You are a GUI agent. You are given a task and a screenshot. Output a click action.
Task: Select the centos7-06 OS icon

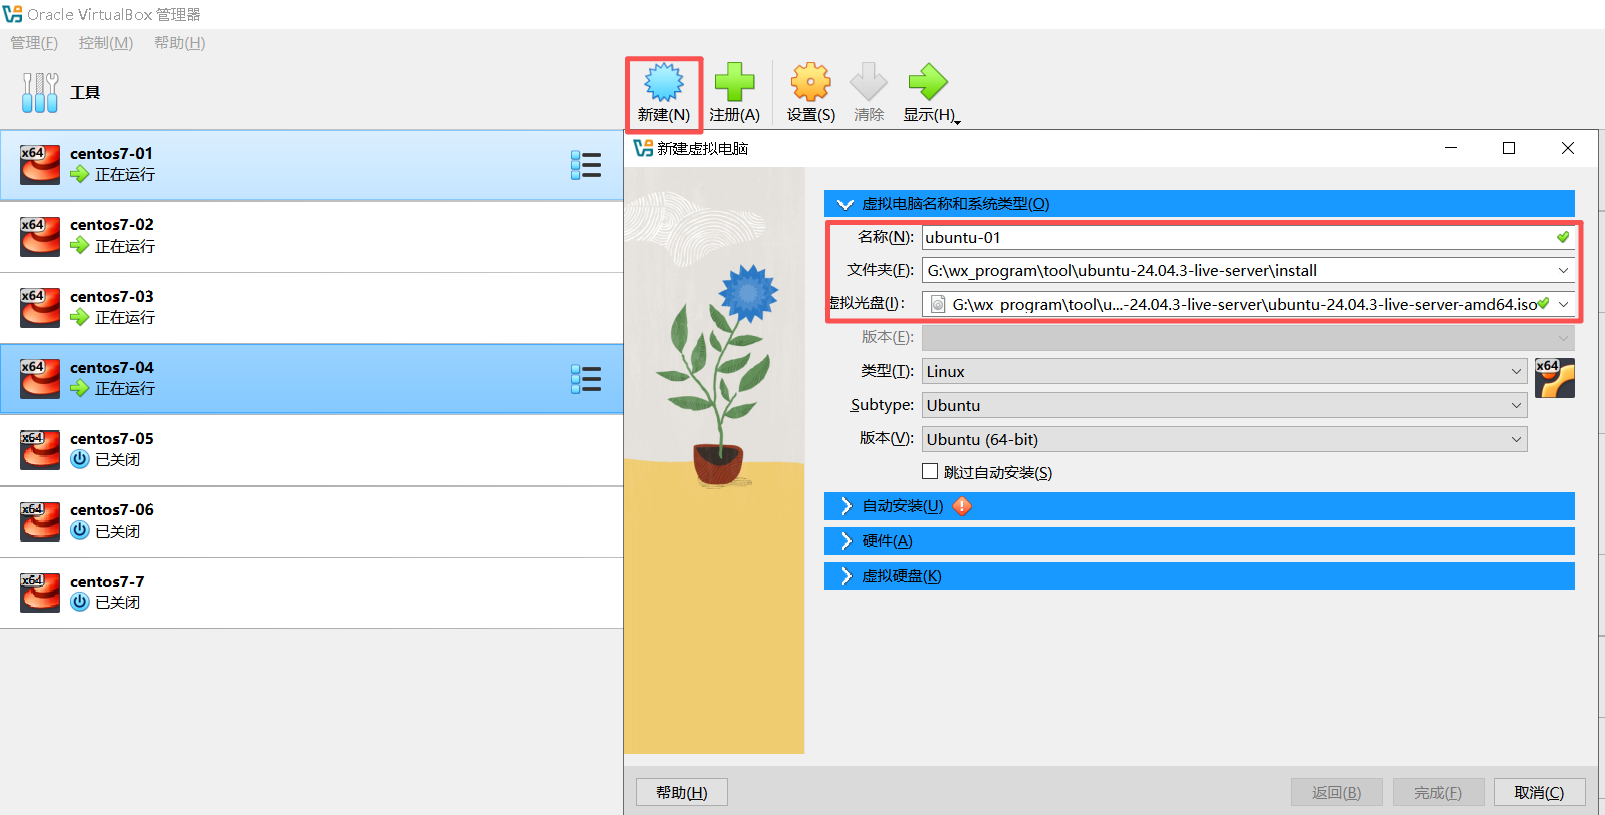[x=40, y=521]
